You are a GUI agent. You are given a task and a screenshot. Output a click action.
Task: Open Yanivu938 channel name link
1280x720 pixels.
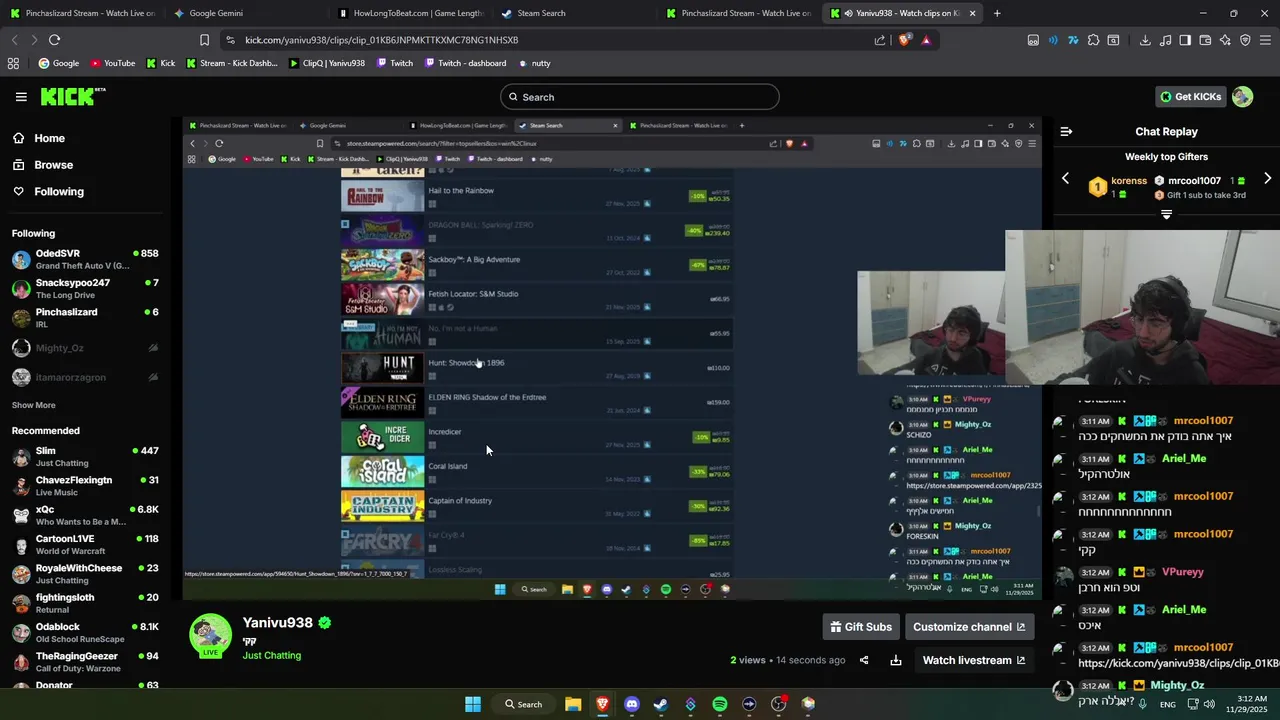point(278,622)
